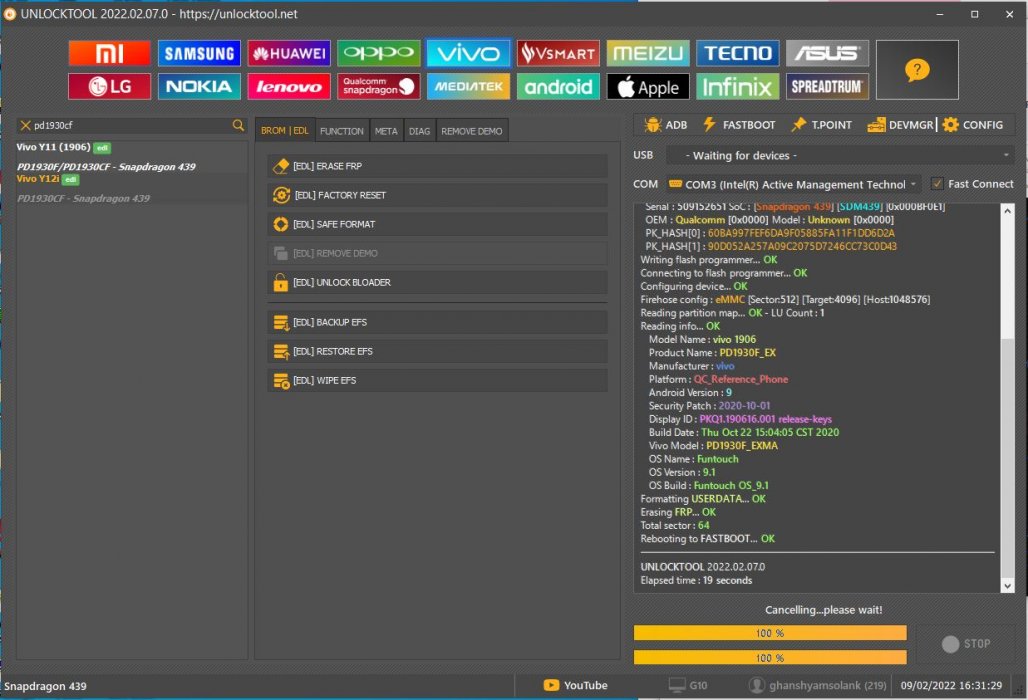
Task: Pick the Vivo brand tile
Action: (468, 53)
